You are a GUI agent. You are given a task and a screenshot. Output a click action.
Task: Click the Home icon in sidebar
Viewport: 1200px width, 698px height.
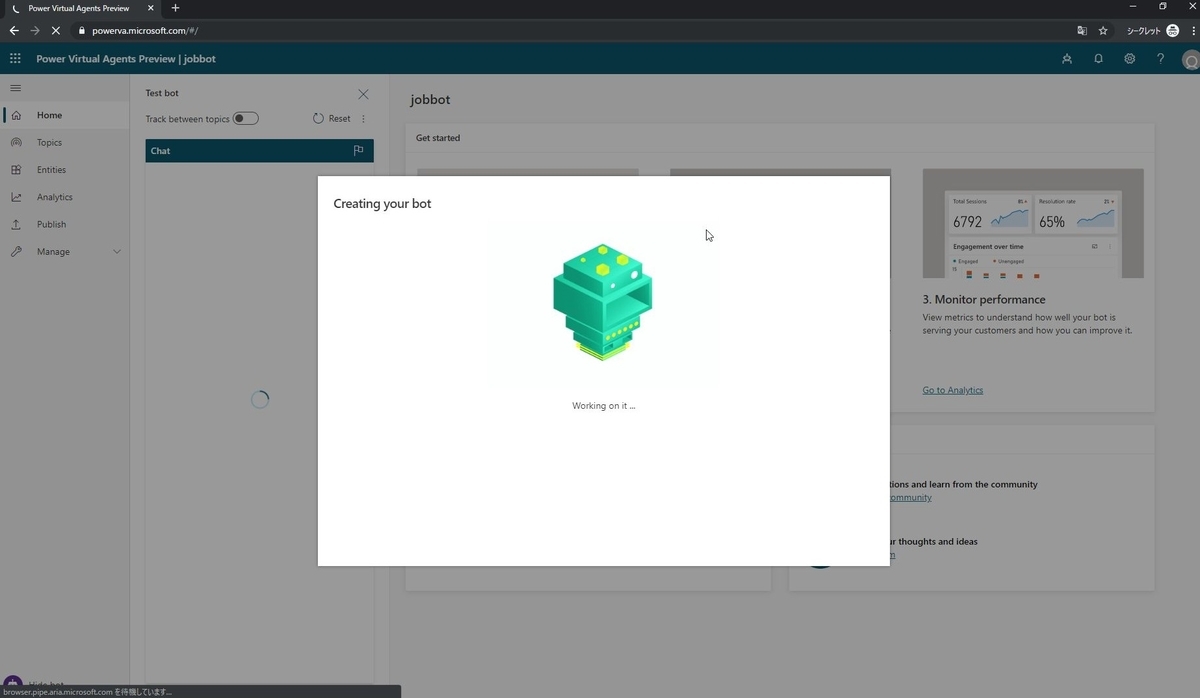(x=16, y=115)
